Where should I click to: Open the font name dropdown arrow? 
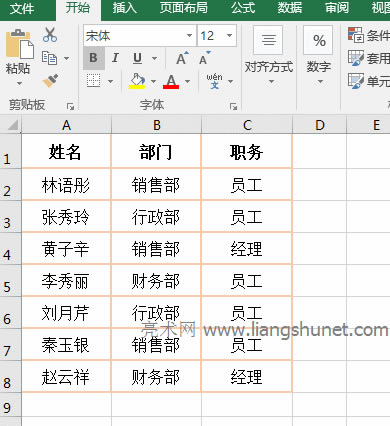189,36
